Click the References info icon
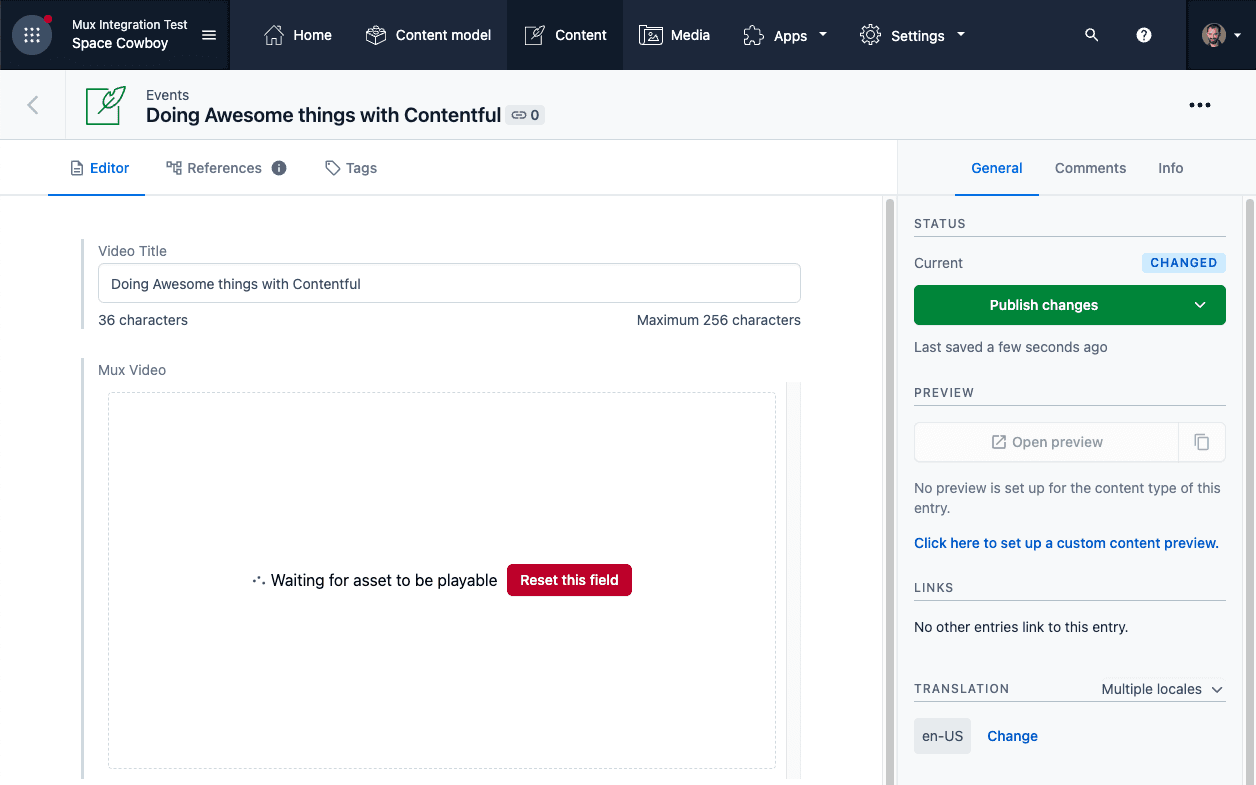Viewport: 1256px width, 785px height. click(279, 168)
